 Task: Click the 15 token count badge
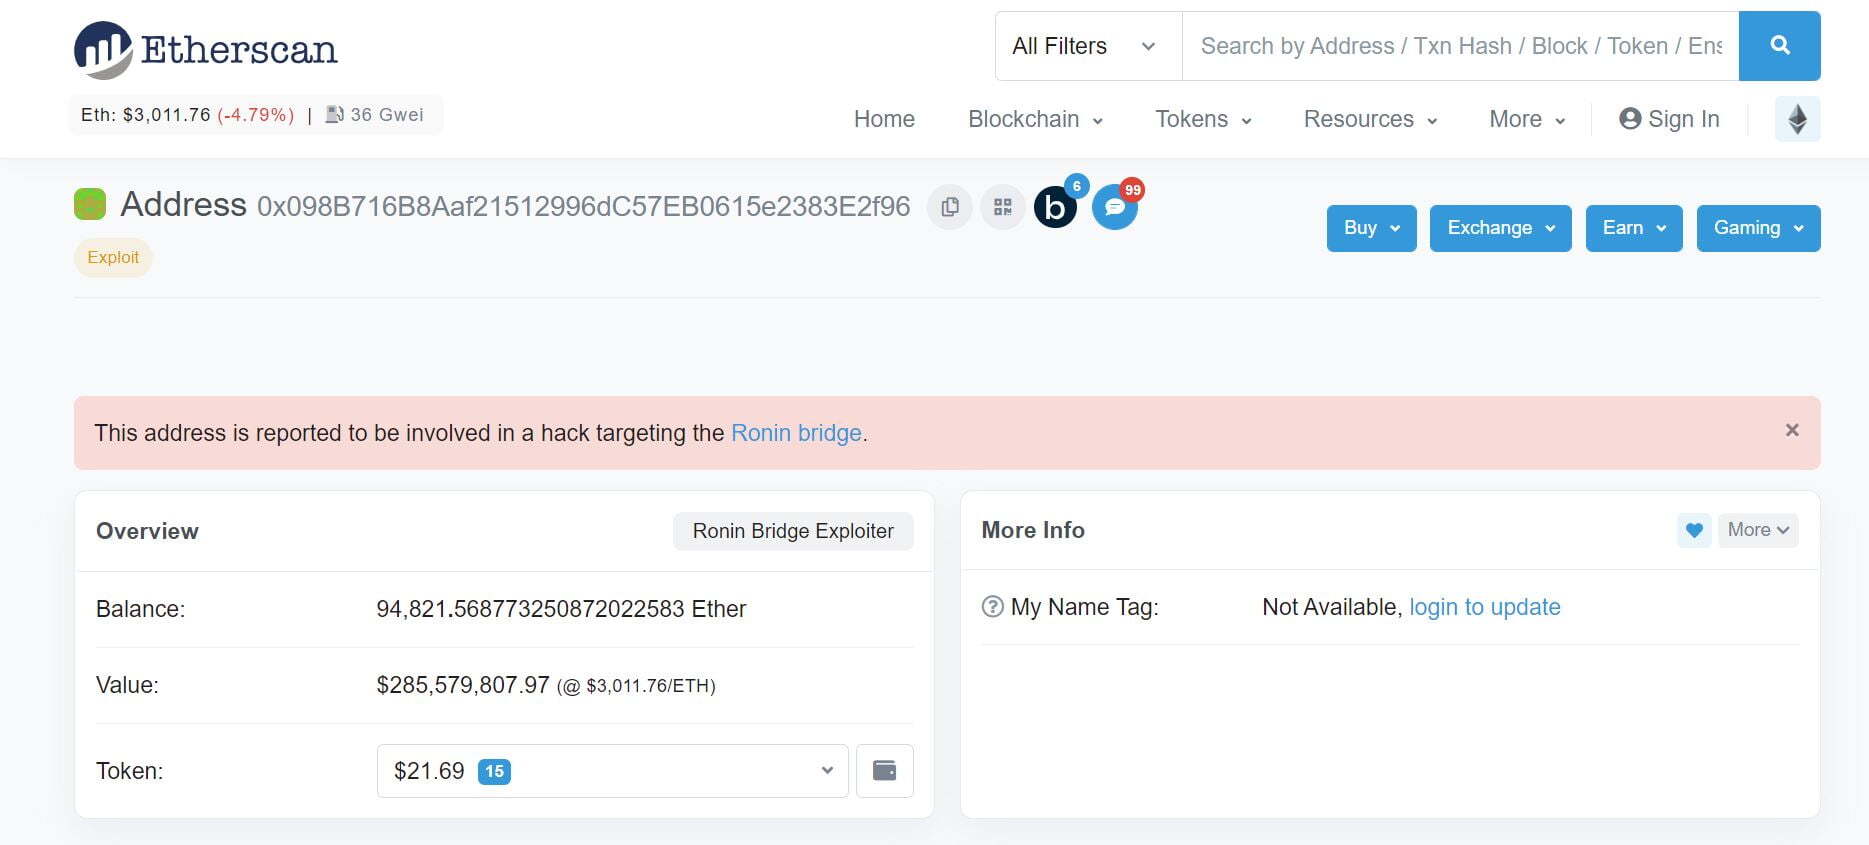(x=494, y=771)
